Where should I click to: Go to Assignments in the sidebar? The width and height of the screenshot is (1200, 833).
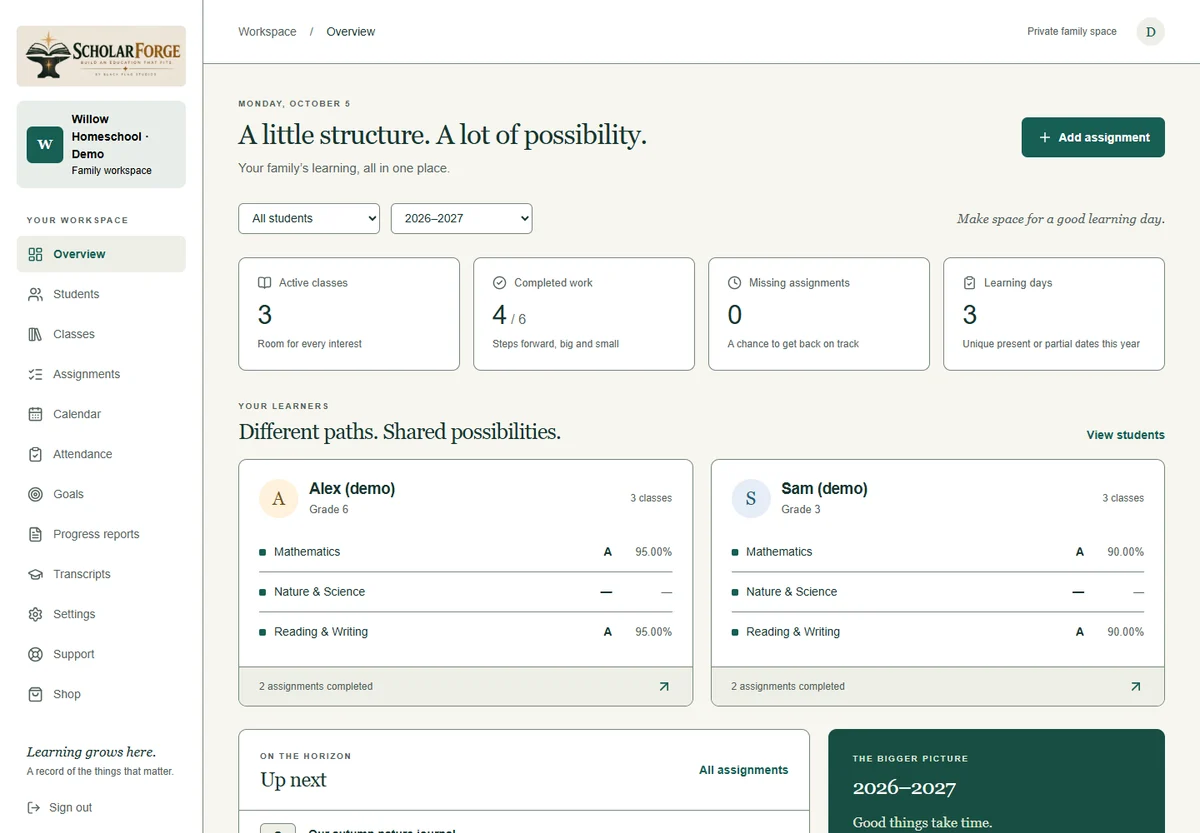pos(101,374)
